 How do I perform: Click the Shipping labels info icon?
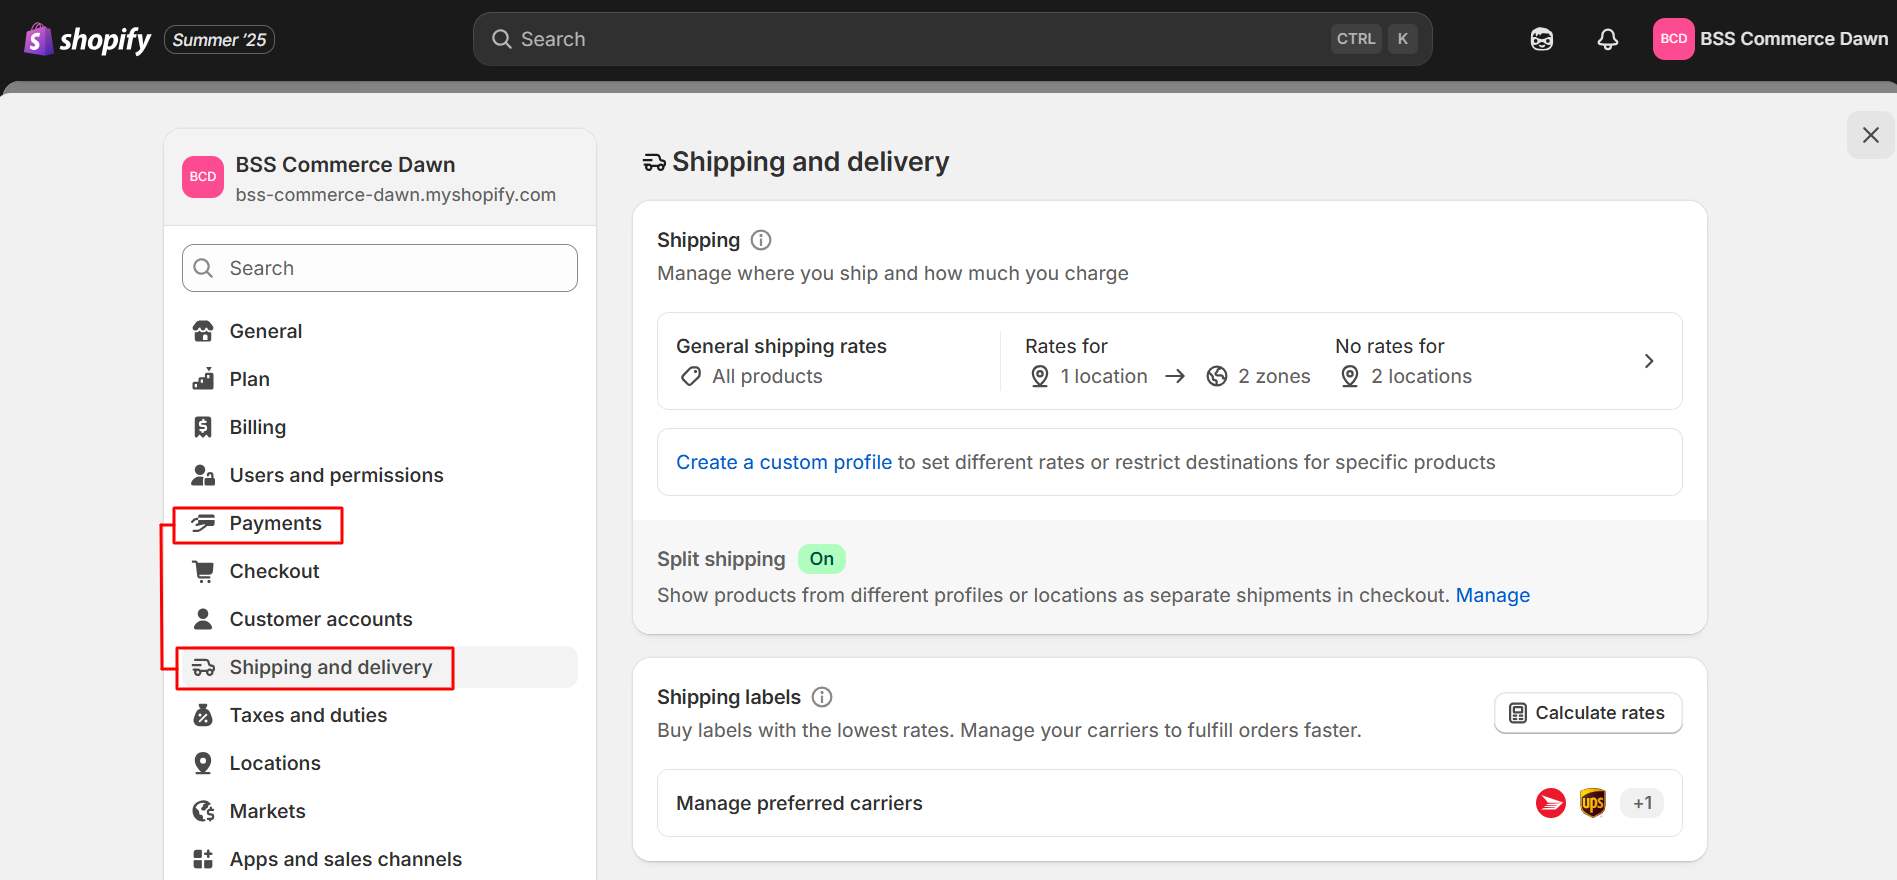tap(822, 697)
